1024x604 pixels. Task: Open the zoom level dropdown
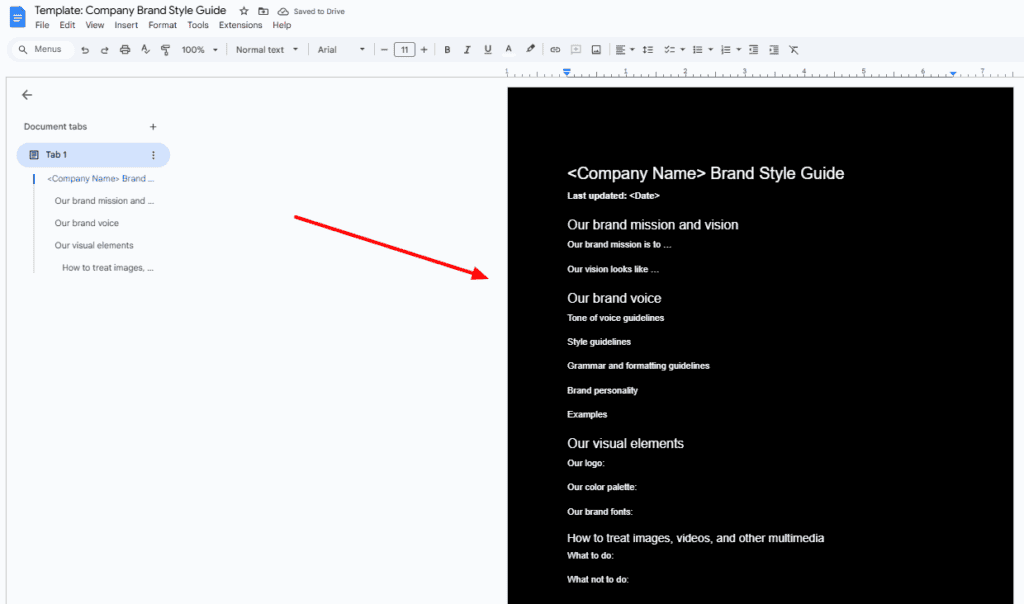pyautogui.click(x=198, y=49)
